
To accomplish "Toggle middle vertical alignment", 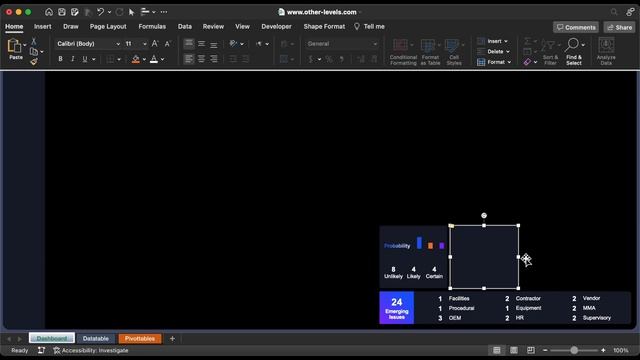I will 202,44.
